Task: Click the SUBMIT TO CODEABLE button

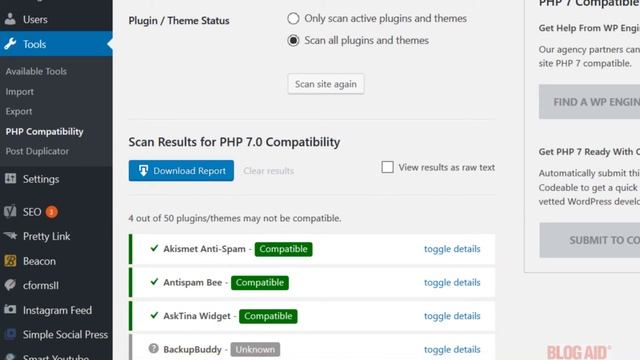Action: click(x=590, y=240)
